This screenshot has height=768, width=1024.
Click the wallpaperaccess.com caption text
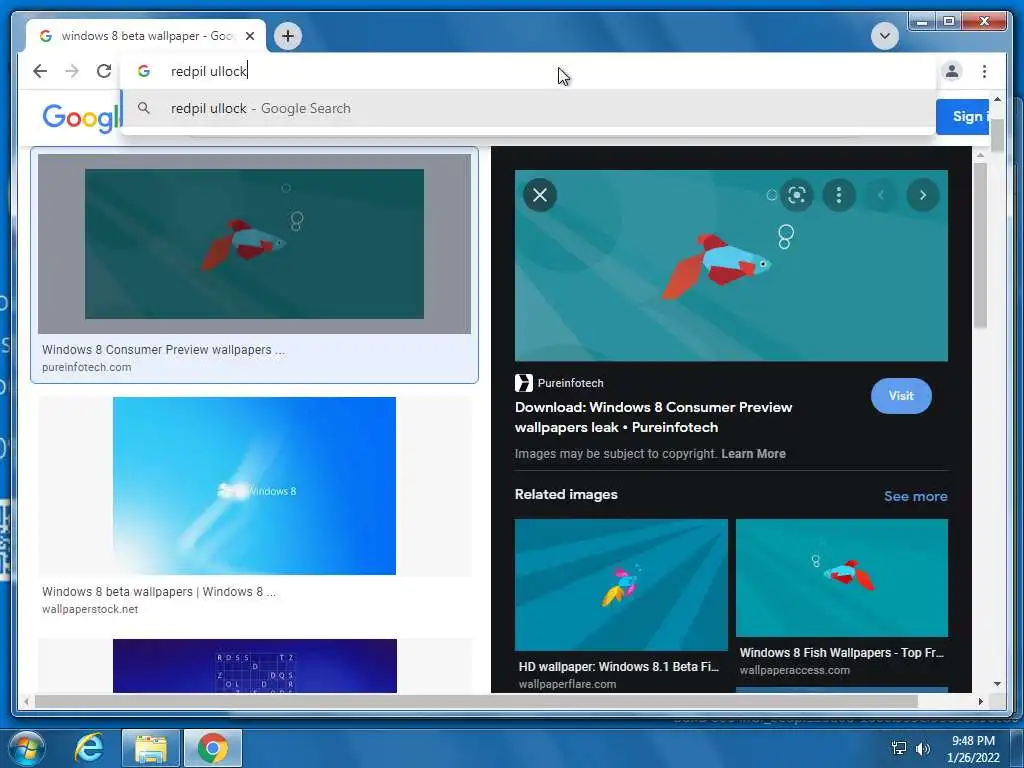point(794,670)
